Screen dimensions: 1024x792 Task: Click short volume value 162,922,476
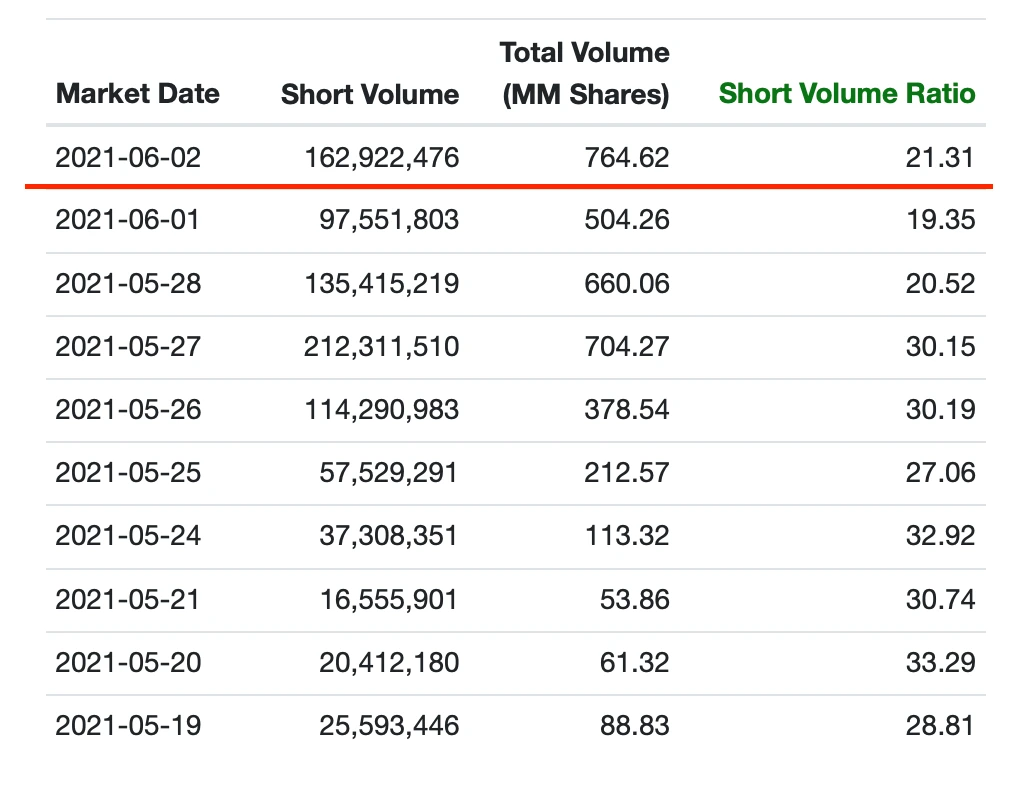click(x=382, y=157)
